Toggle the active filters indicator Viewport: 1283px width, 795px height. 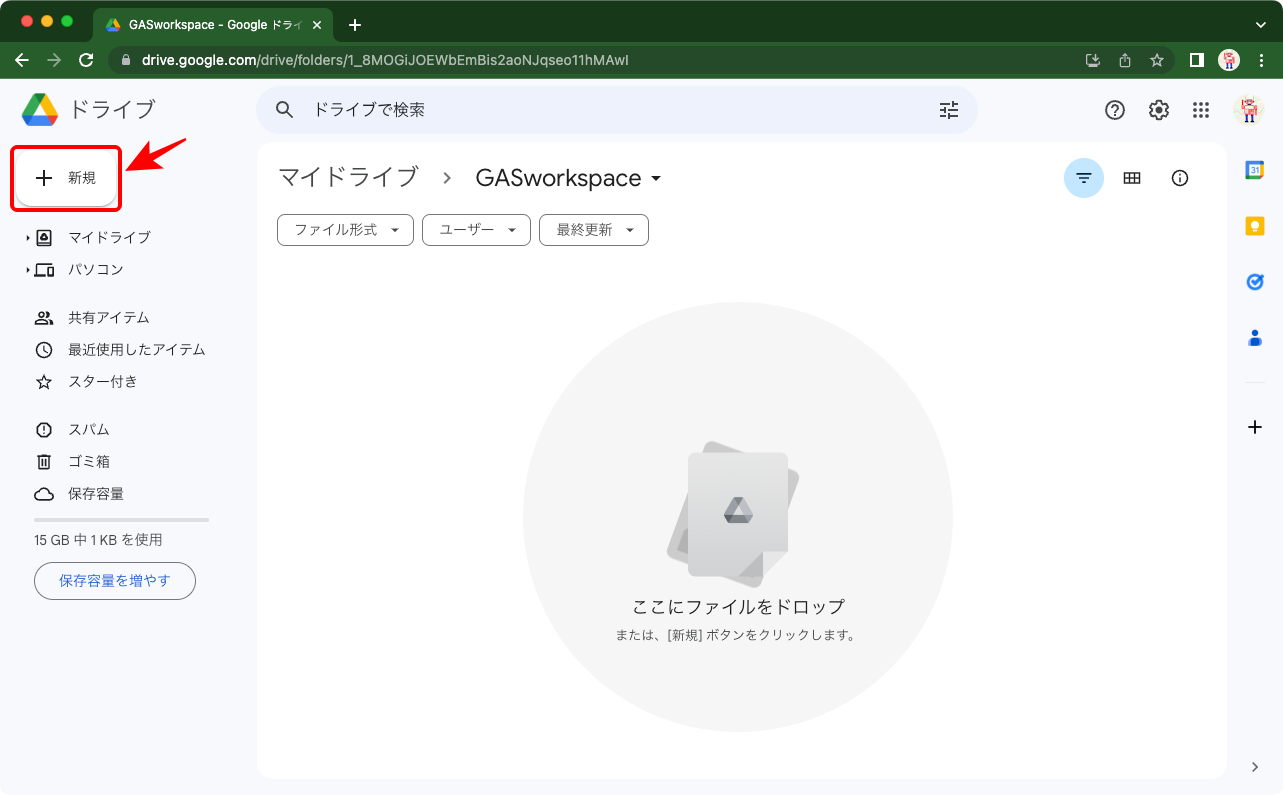(x=1083, y=177)
